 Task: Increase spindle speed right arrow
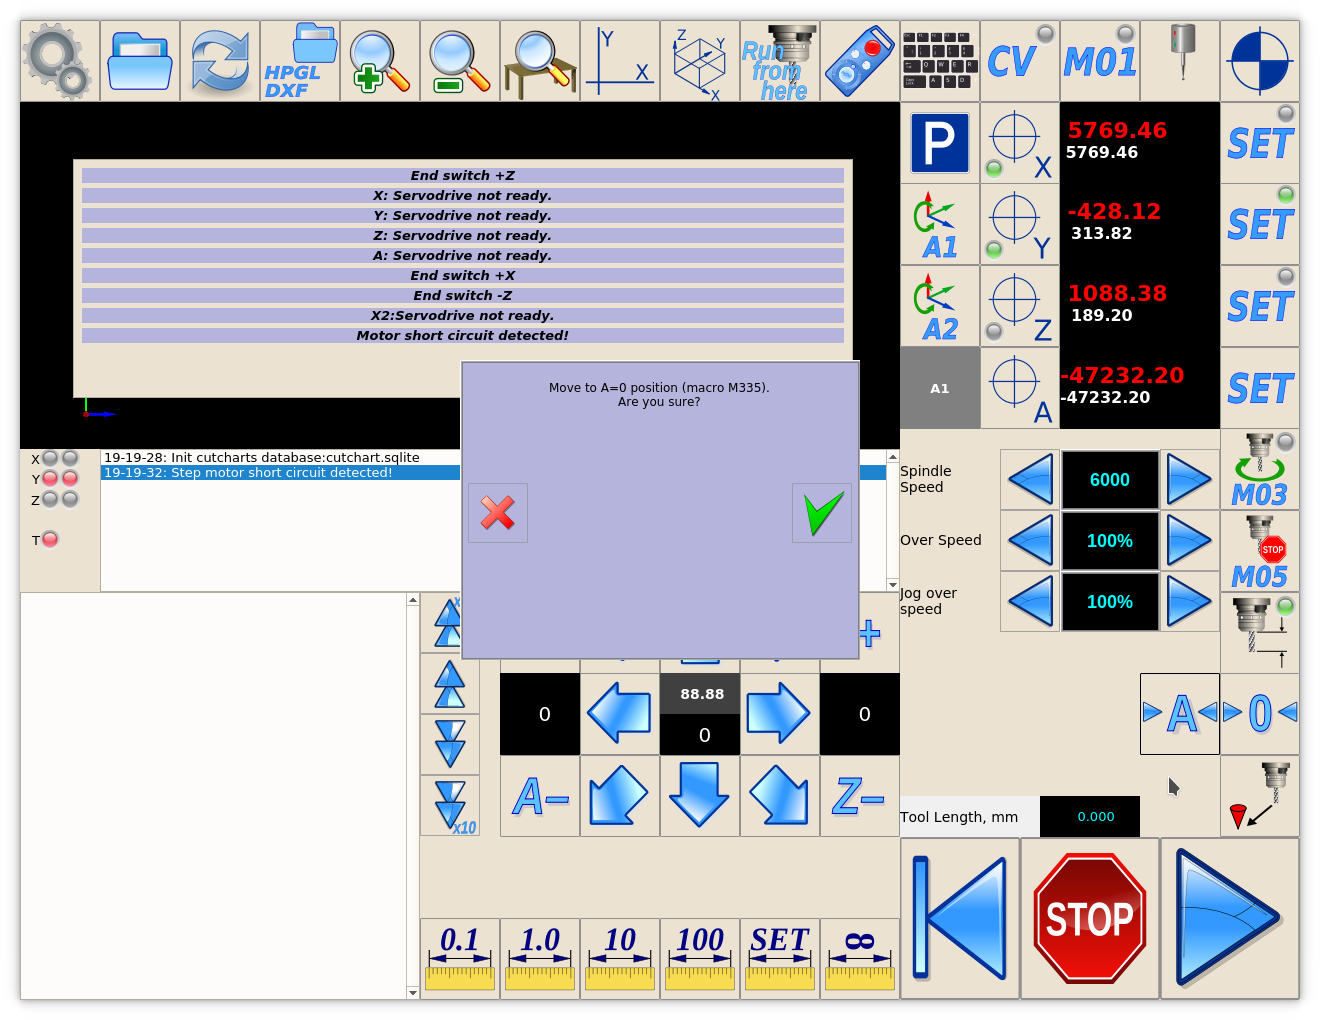pyautogui.click(x=1189, y=480)
